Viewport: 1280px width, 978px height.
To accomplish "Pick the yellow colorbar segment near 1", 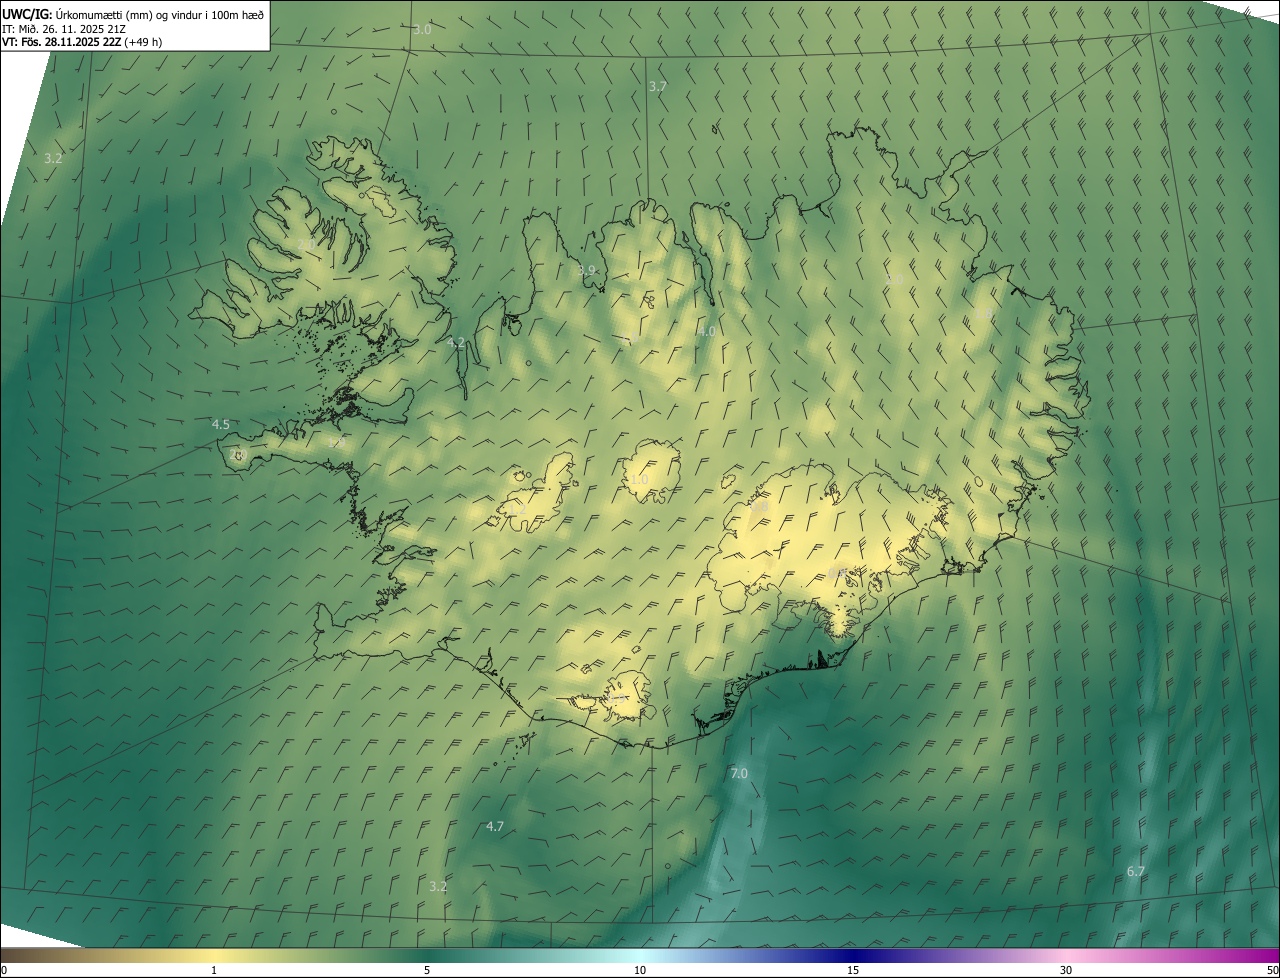I will point(214,955).
